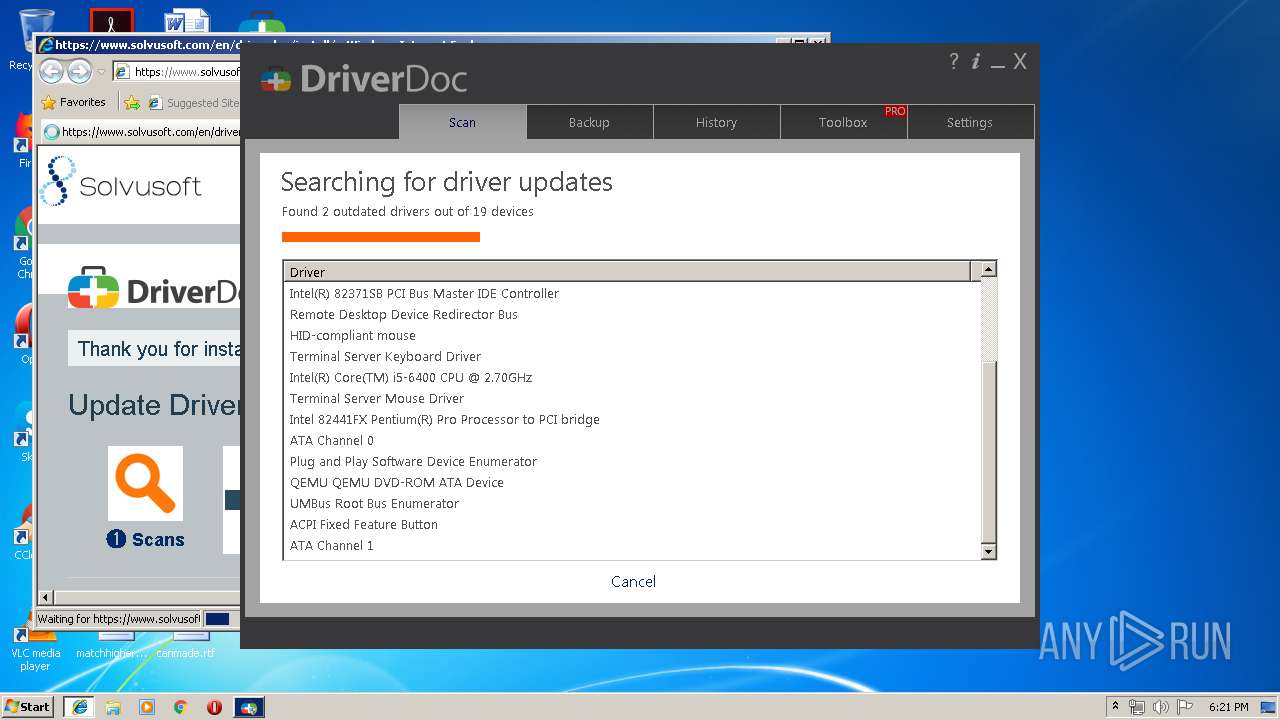This screenshot has width=1280, height=720.
Task: Open Chrome from the taskbar
Action: pyautogui.click(x=181, y=707)
